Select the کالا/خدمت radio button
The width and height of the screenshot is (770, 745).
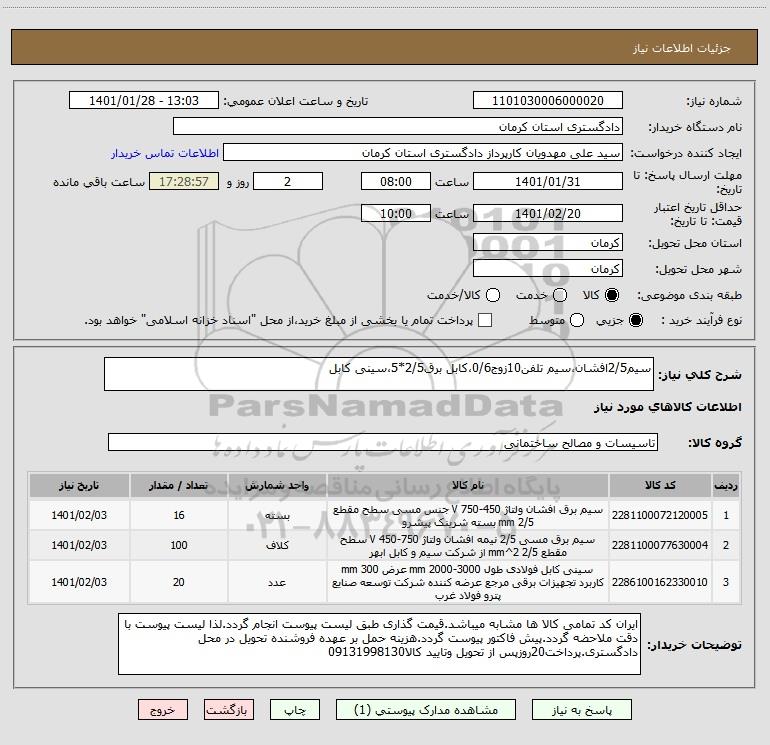pos(493,295)
